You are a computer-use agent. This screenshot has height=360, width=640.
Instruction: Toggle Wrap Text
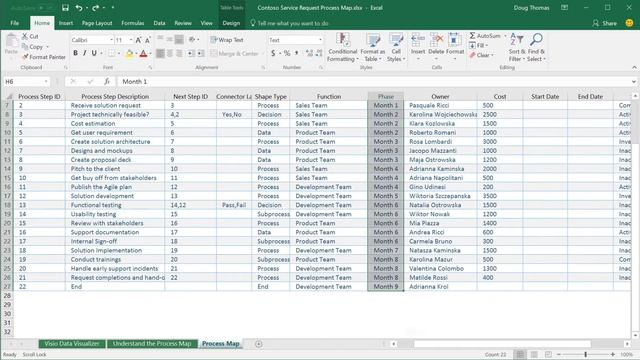tap(227, 40)
